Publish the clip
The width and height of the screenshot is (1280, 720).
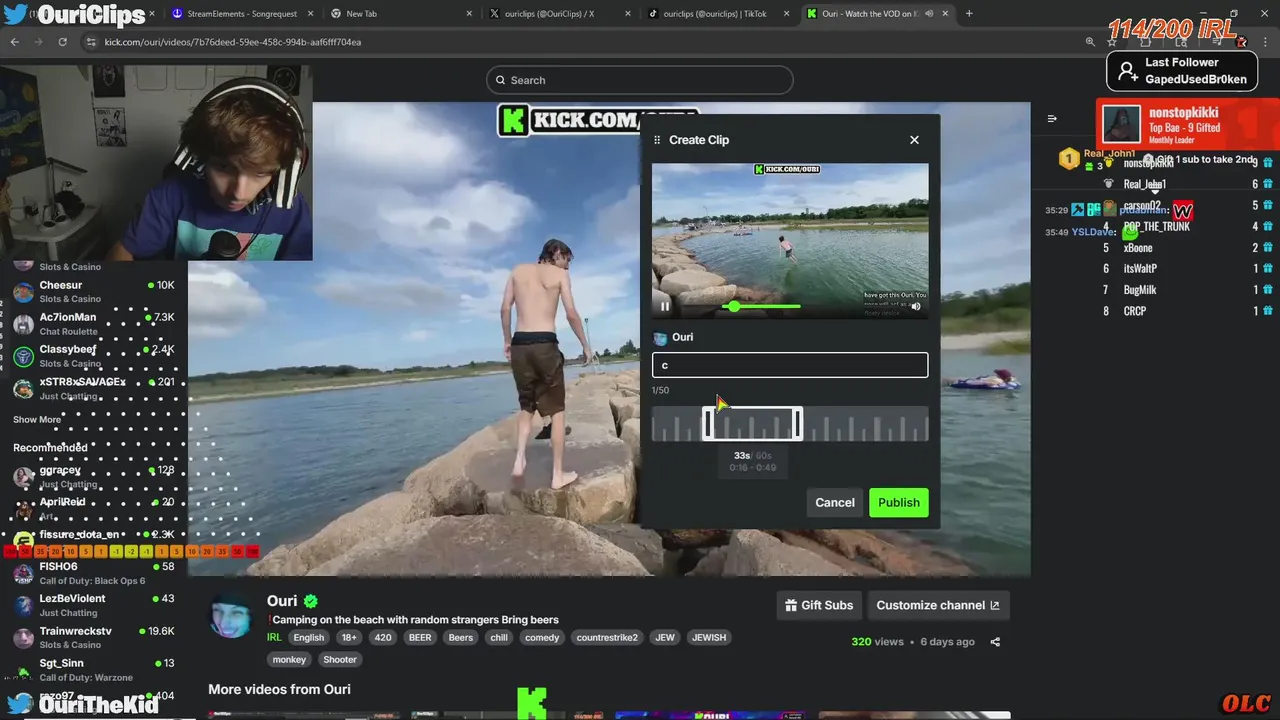[x=898, y=502]
